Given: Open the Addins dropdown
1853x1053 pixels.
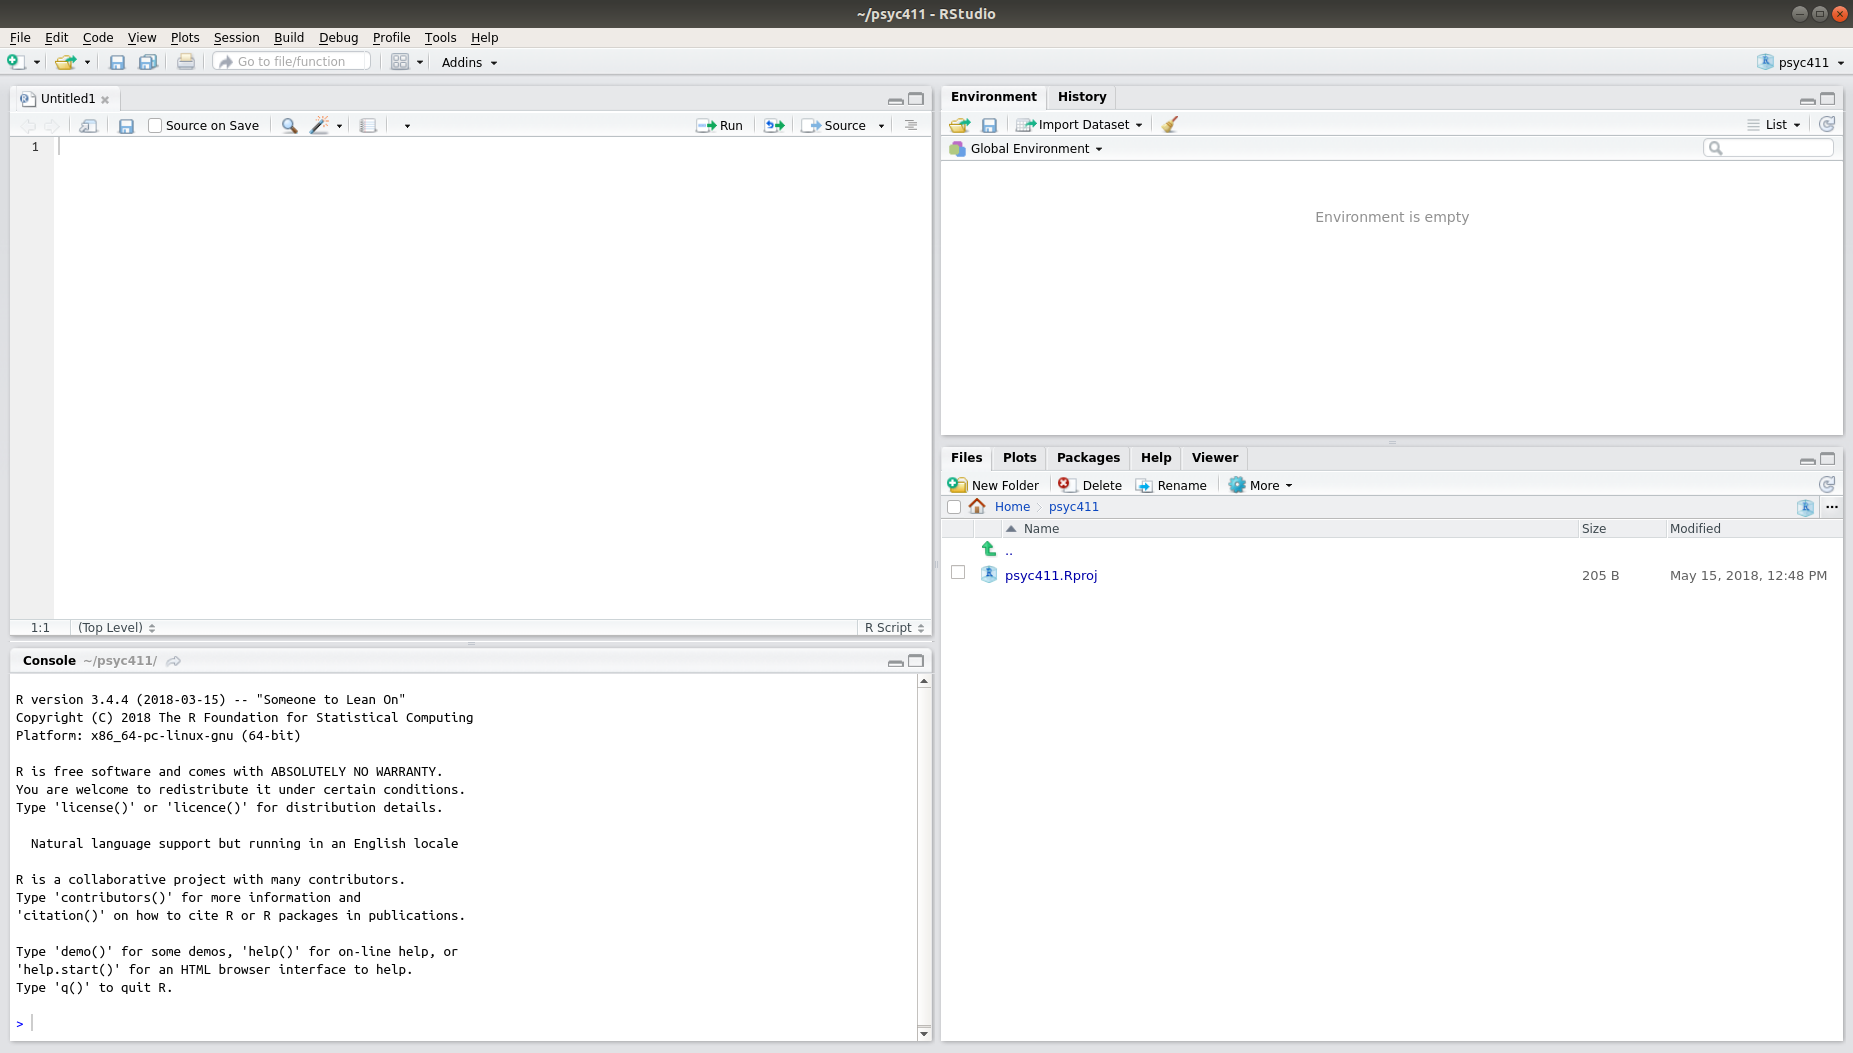Looking at the screenshot, I should [x=469, y=62].
